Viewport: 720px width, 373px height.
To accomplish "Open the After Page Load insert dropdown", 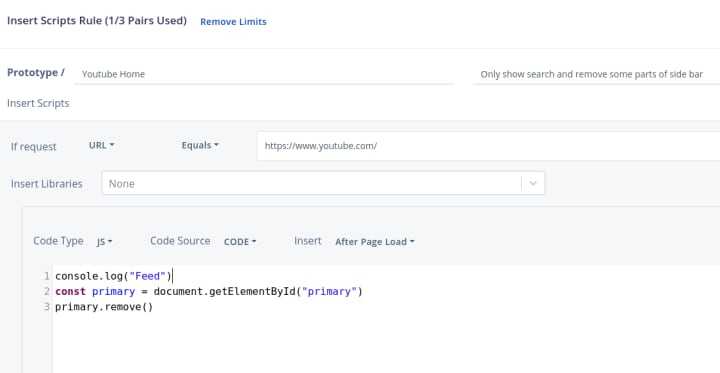I will (x=375, y=242).
